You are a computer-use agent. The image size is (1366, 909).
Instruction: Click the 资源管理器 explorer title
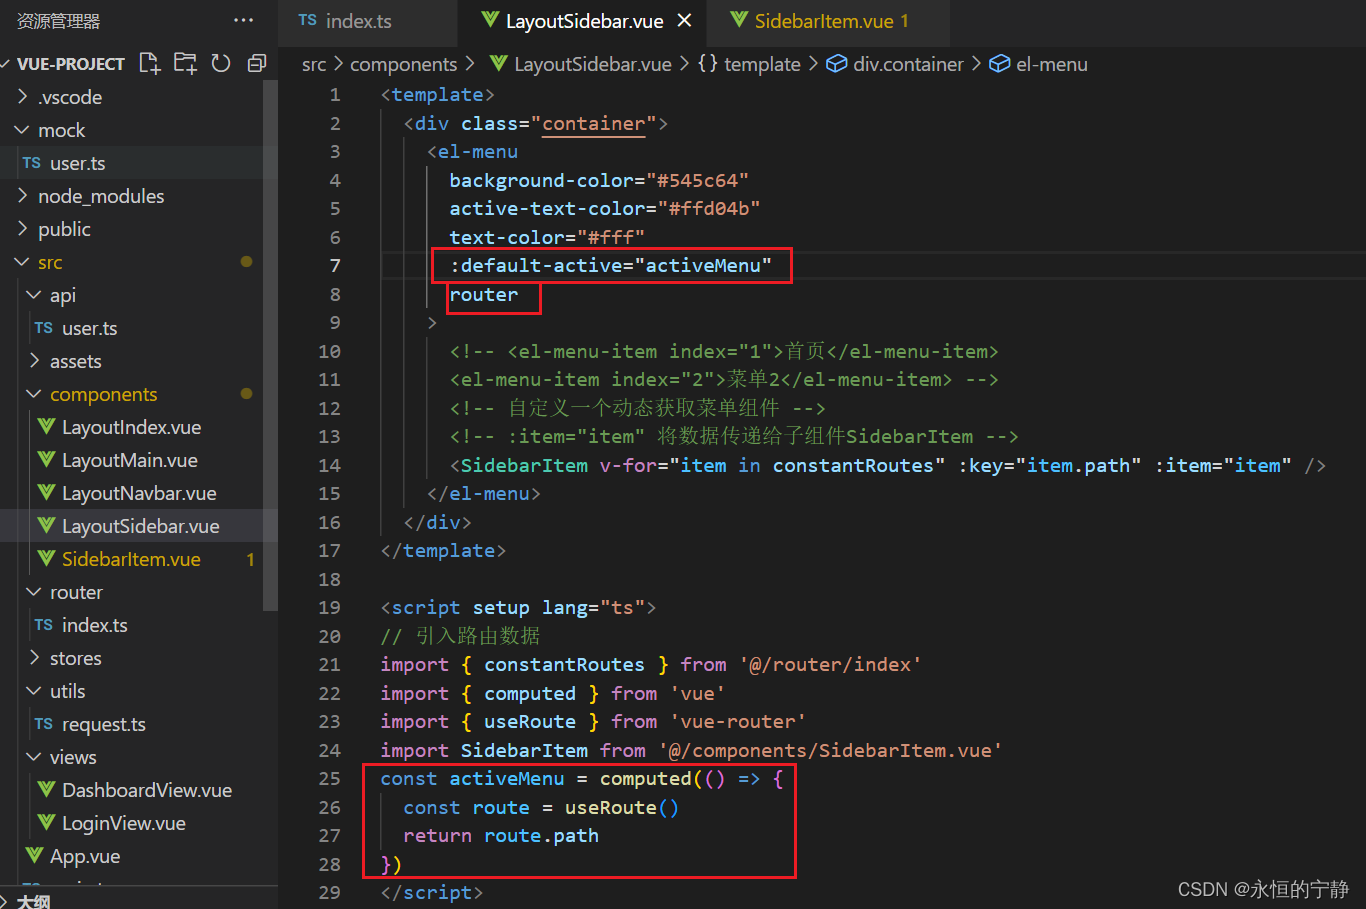coord(58,21)
